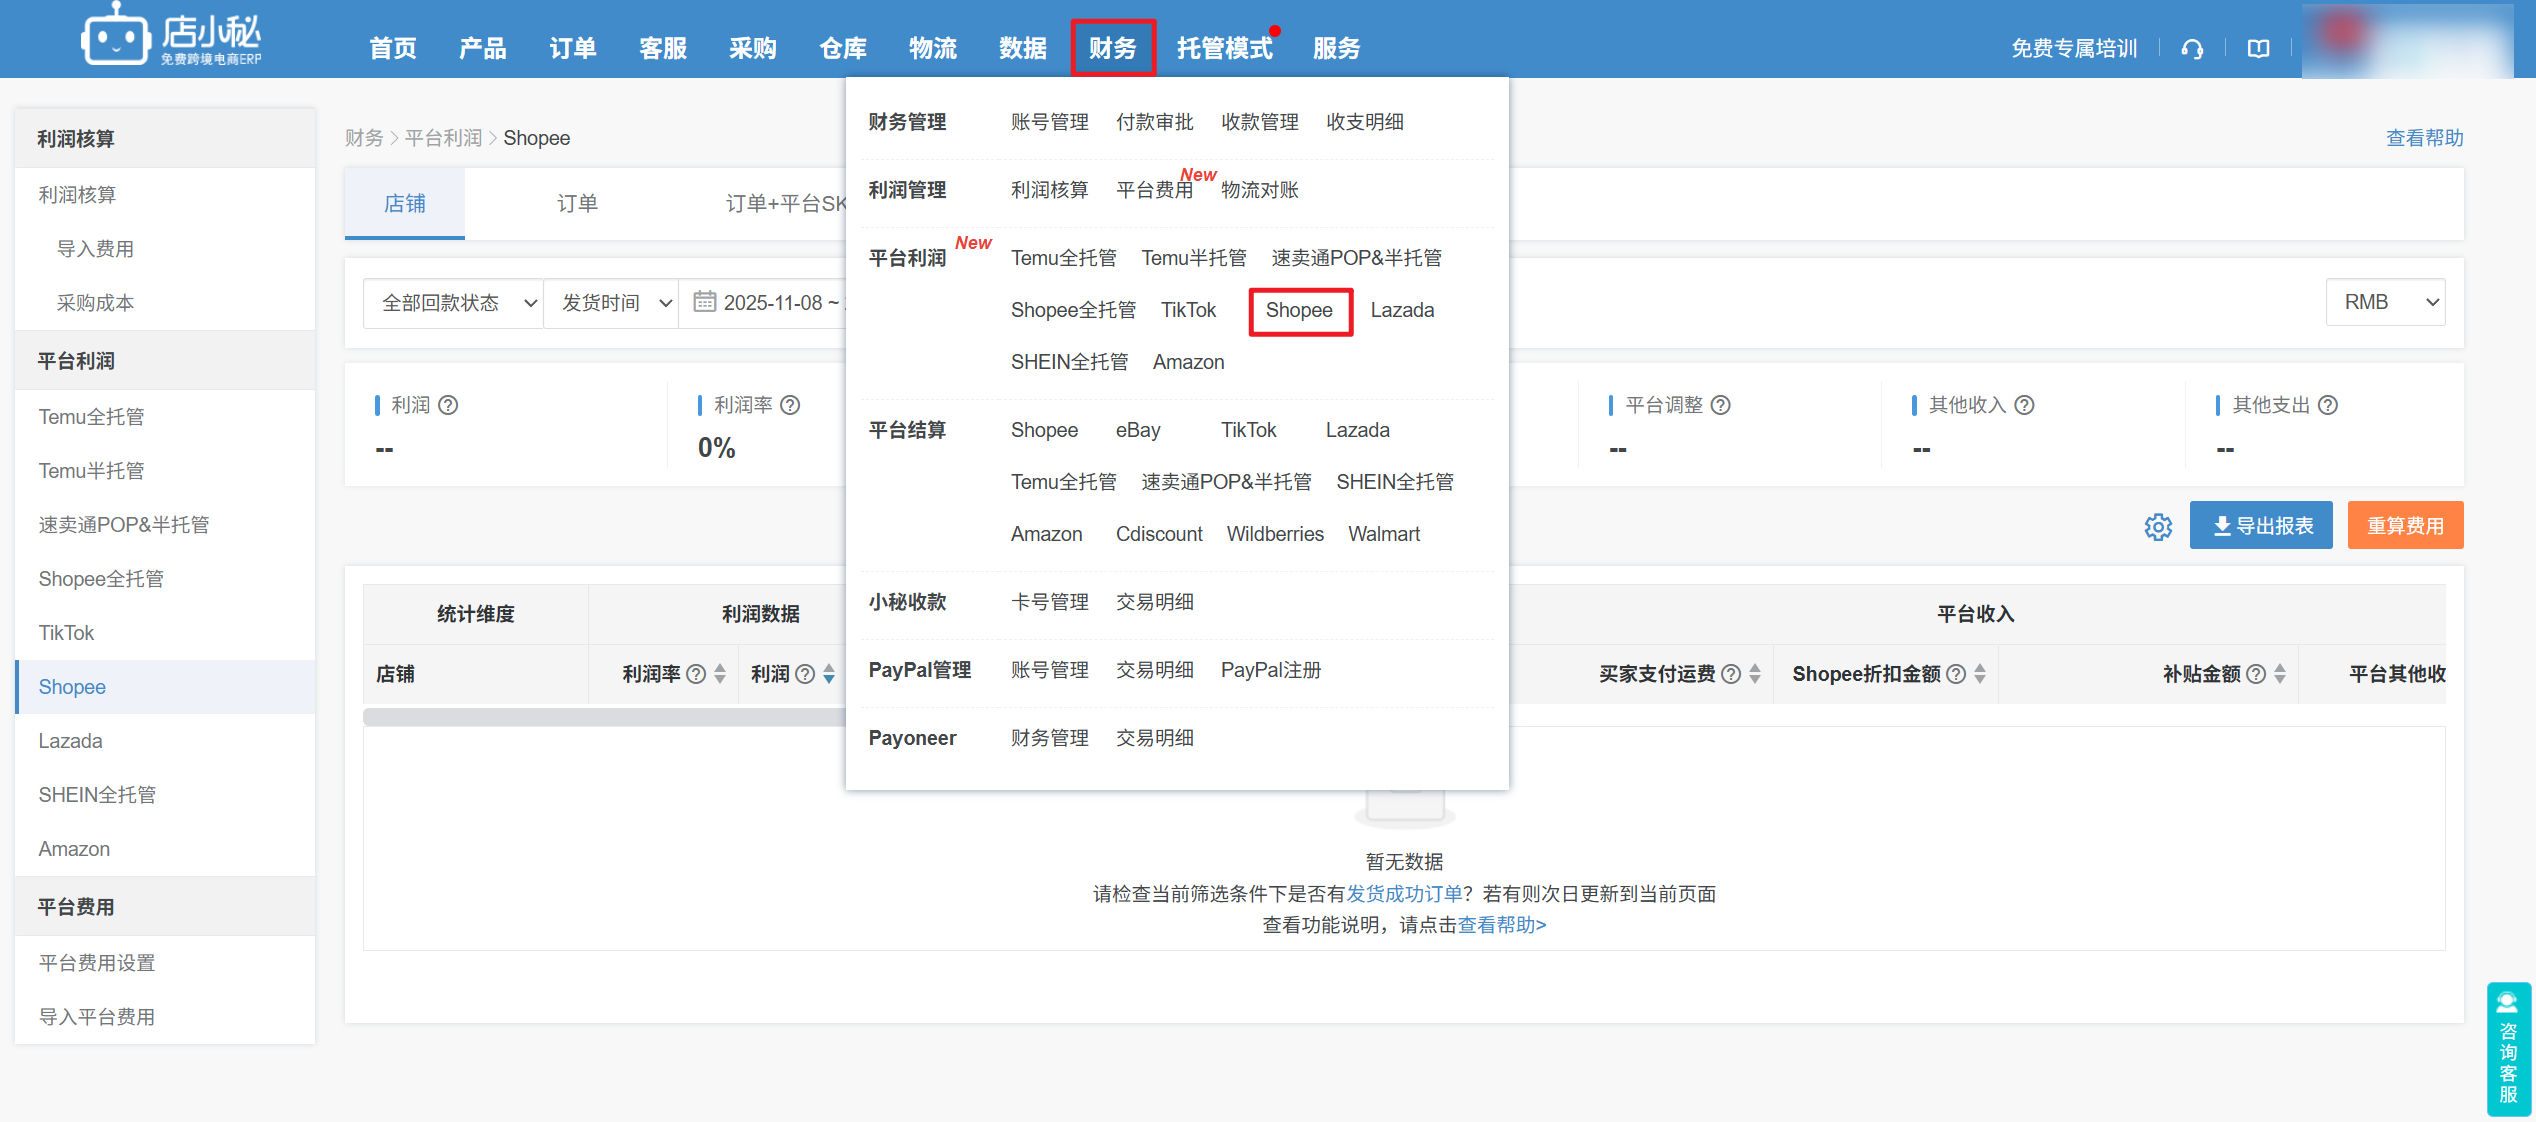Click the 导出报表 button
This screenshot has width=2536, height=1122.
coord(2261,526)
